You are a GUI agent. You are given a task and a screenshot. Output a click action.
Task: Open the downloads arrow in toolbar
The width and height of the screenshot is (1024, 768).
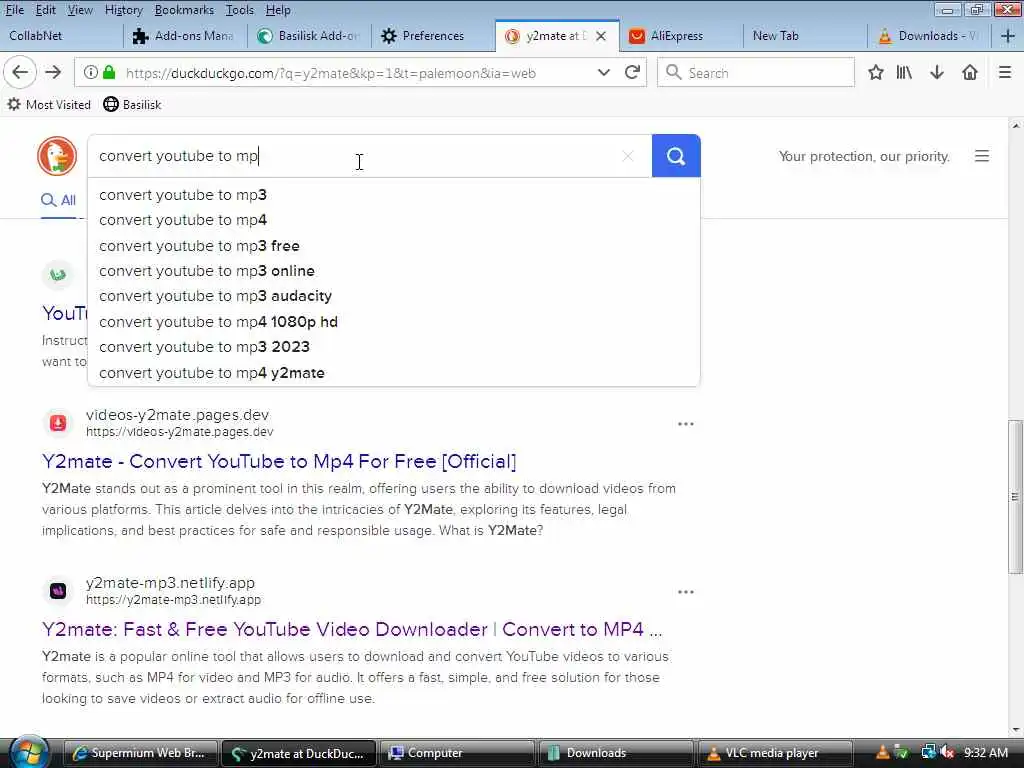tap(936, 72)
